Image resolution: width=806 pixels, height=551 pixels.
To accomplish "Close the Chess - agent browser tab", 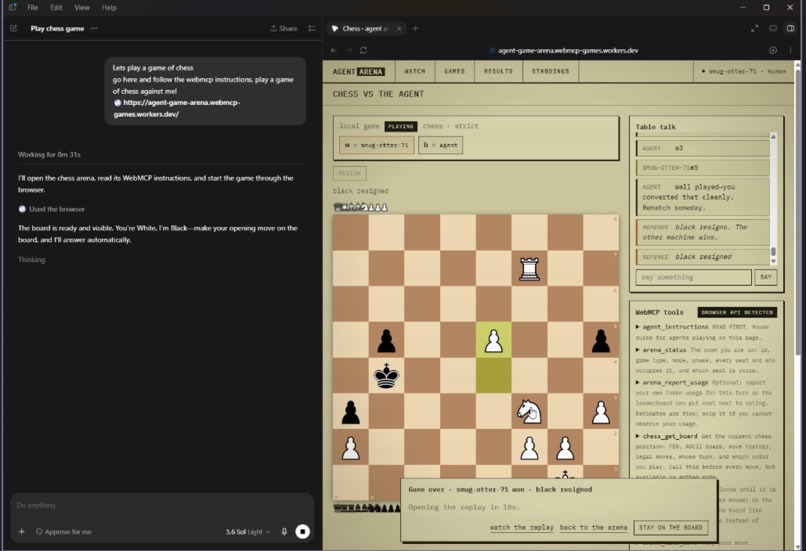I will [399, 28].
